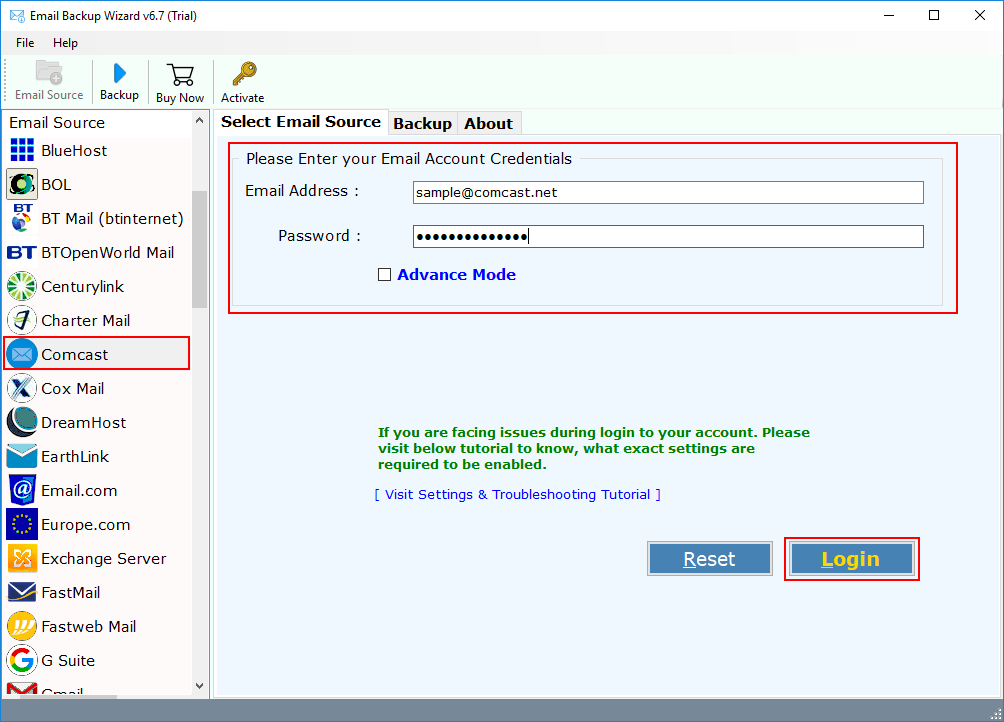1004x722 pixels.
Task: Click the source list vertical scrollbar thumb
Action: click(x=199, y=250)
